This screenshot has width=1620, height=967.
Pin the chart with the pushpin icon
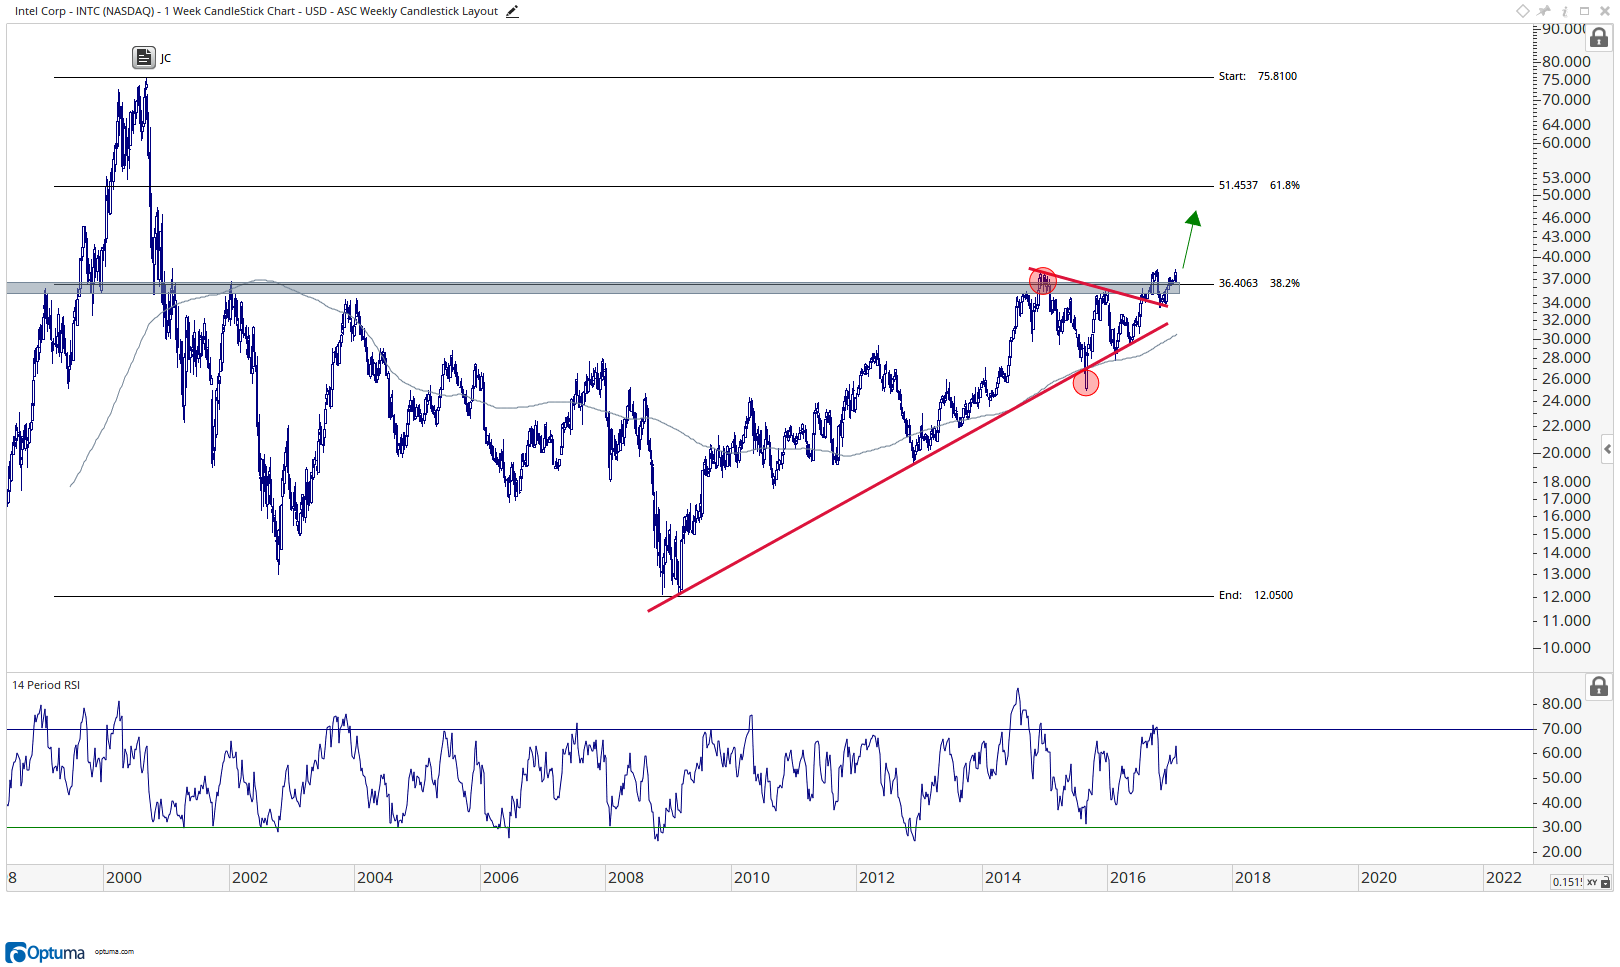coord(1544,10)
